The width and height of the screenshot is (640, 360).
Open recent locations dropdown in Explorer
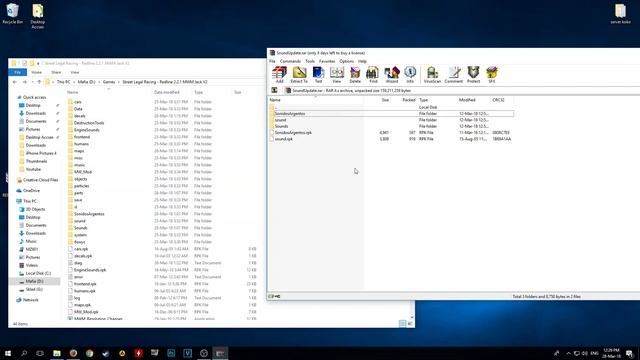click(32, 82)
